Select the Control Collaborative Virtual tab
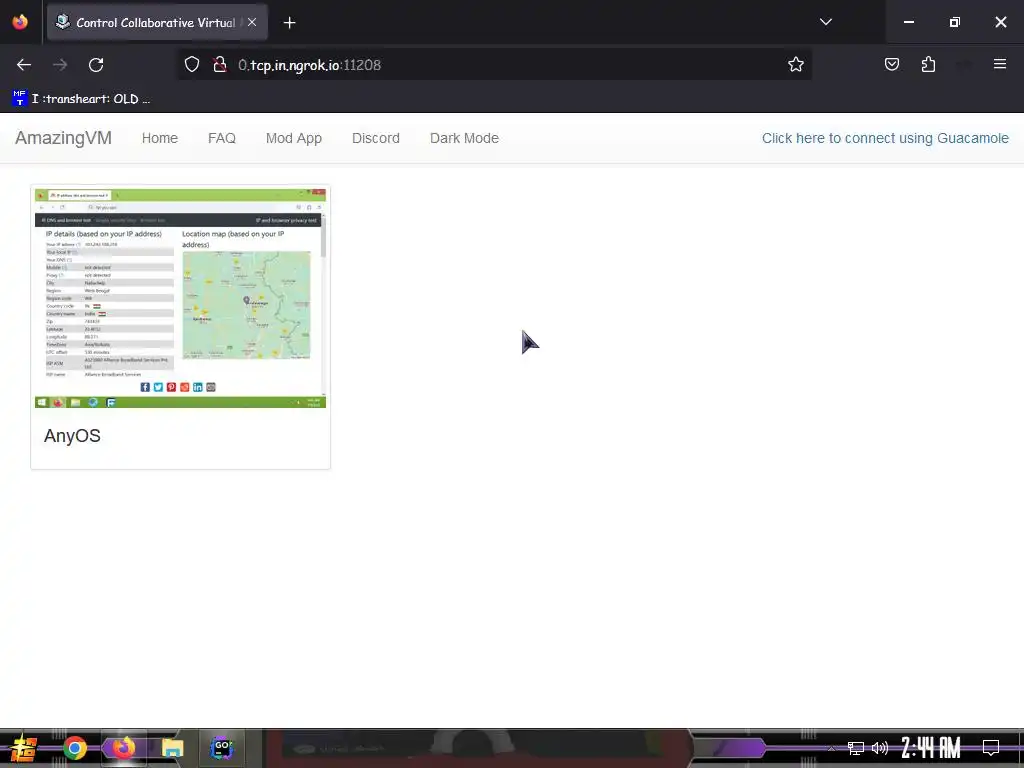Image resolution: width=1024 pixels, height=768 pixels. (157, 22)
